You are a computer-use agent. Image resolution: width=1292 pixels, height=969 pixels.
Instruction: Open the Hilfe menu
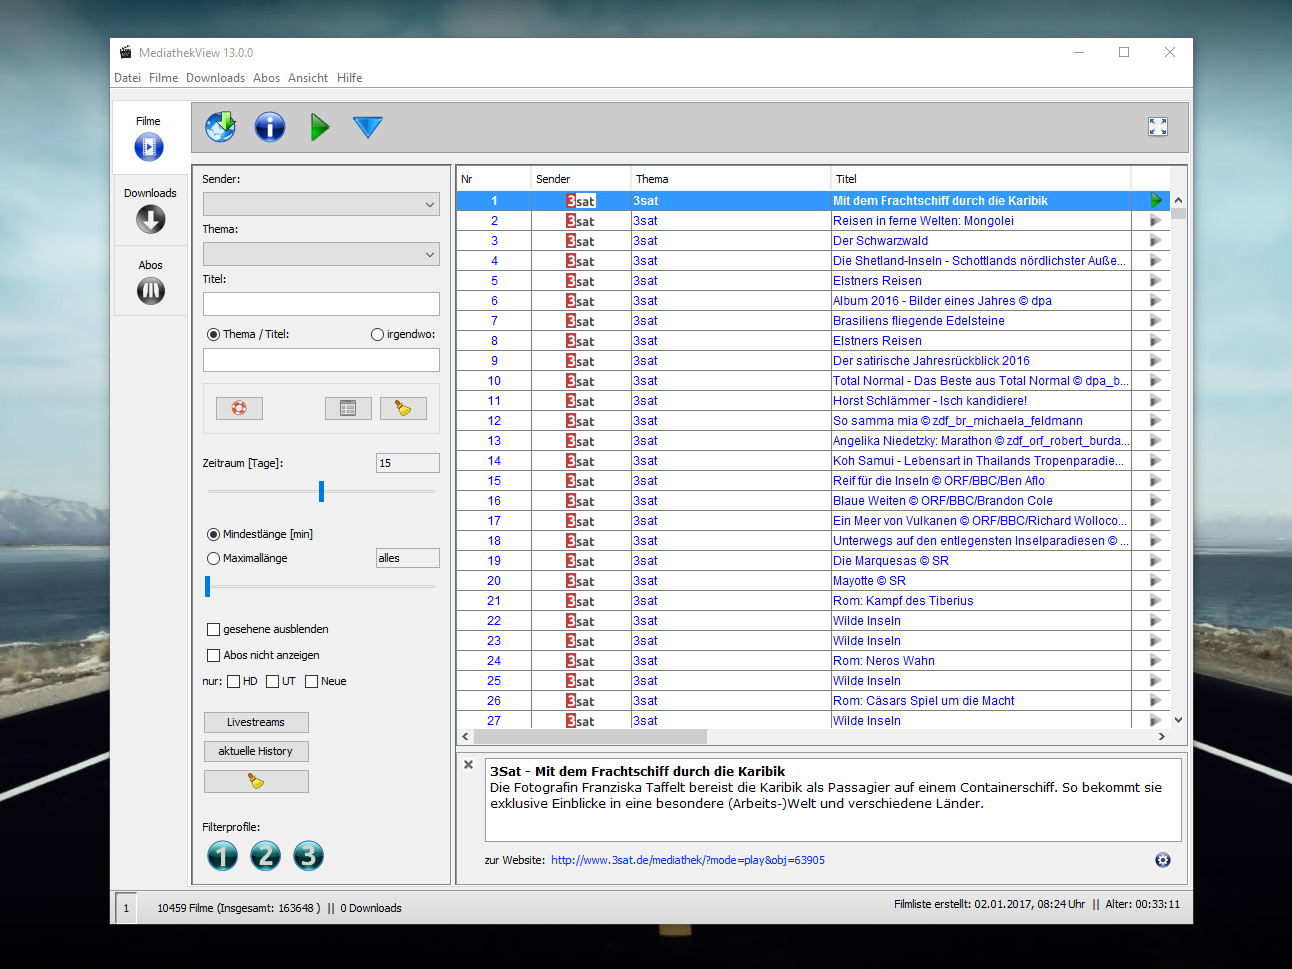tap(349, 78)
